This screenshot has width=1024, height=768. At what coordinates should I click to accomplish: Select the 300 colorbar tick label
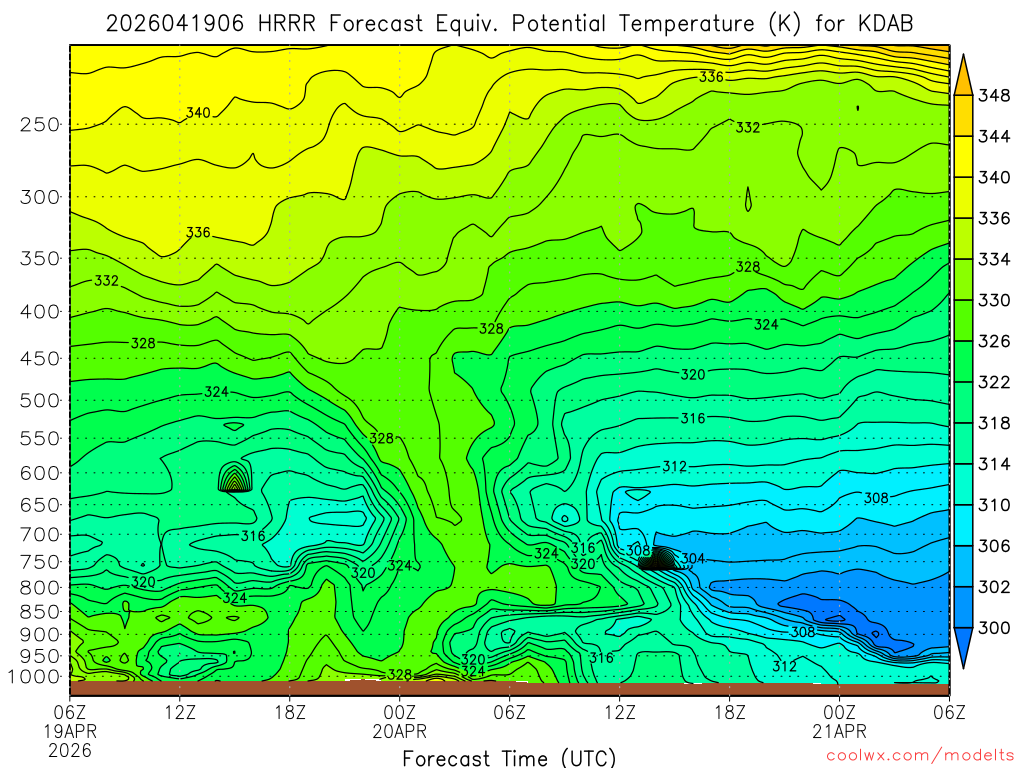(993, 628)
